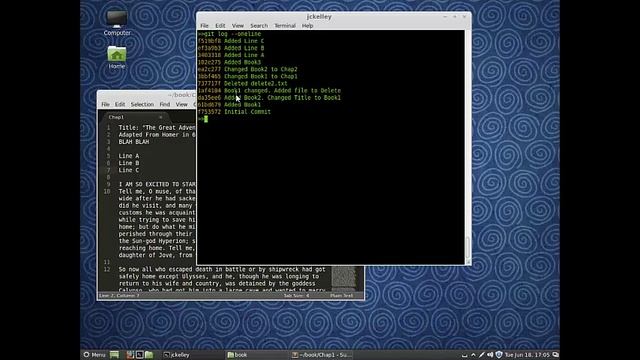Click the terminal window title 'jckelley'
Image resolution: width=640 pixels, height=360 pixels.
click(x=319, y=17)
